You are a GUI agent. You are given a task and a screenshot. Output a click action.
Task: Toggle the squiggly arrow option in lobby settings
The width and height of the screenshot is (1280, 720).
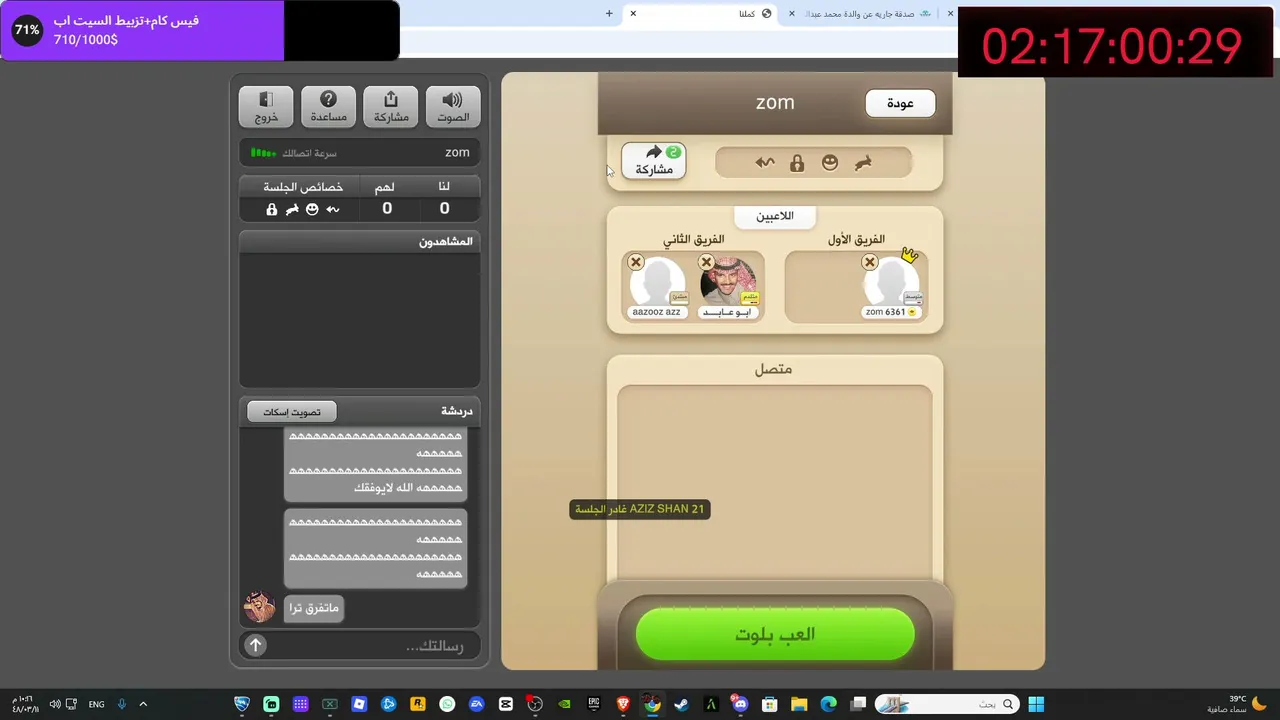[765, 163]
